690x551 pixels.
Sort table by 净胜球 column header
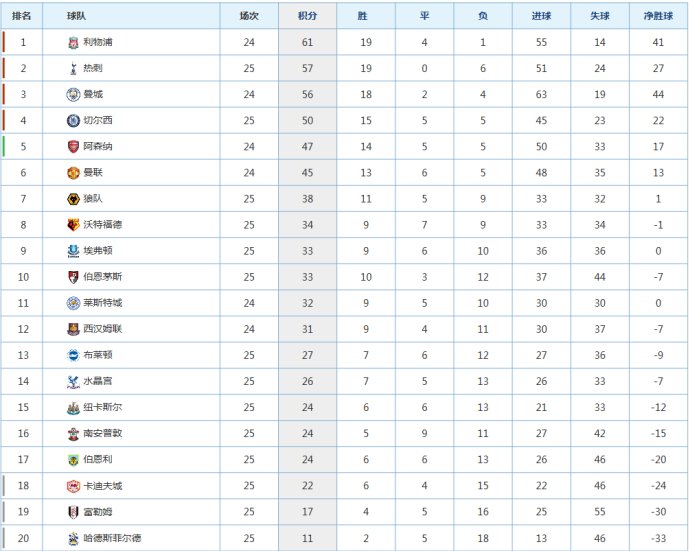[658, 16]
